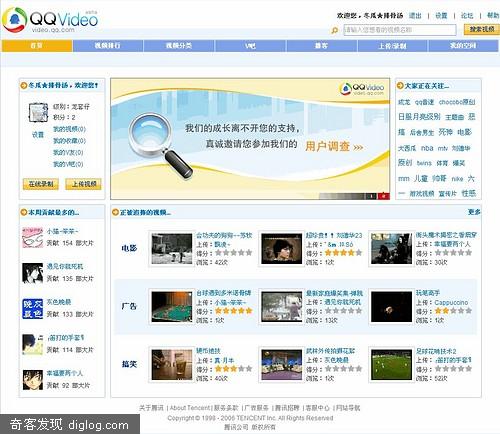Click the 搜索视频 search button
This screenshot has height=434, width=500.
point(482,30)
